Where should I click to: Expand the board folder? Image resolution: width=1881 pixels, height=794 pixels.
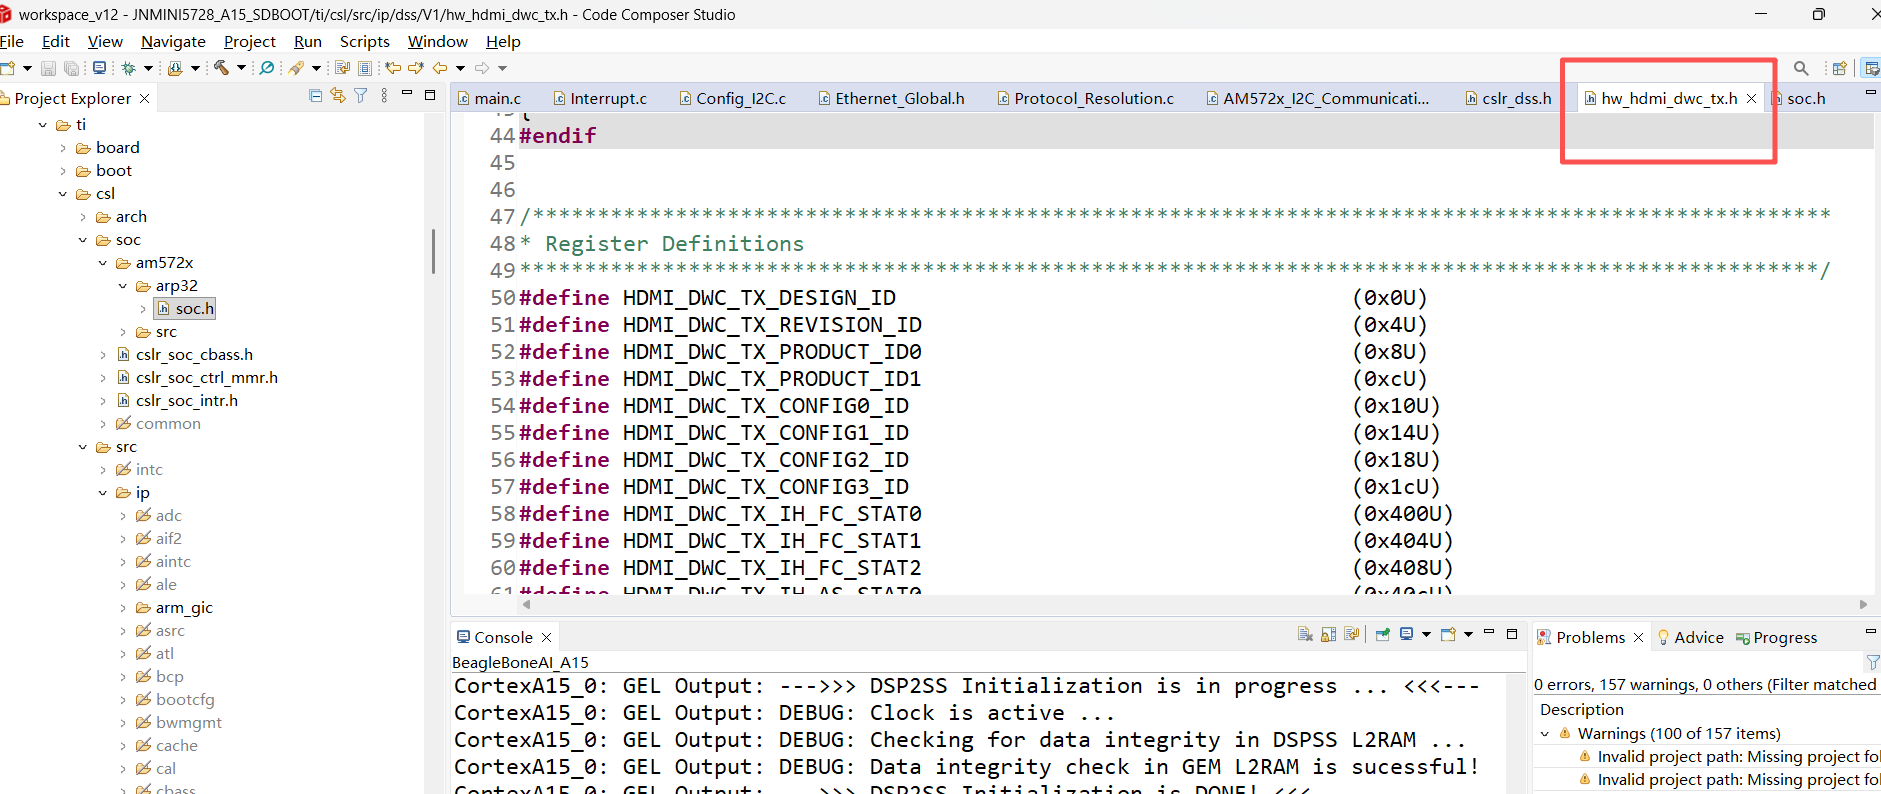point(63,148)
